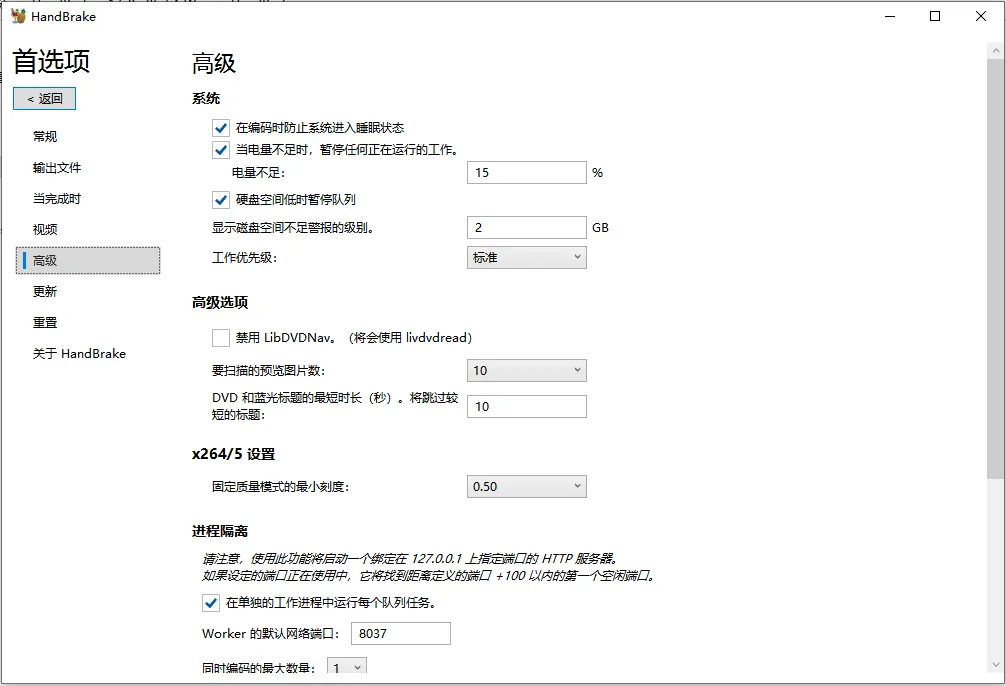Screen dimensions: 1006x686
Task: Click the scrollbar down arrow
Action: [x=996, y=665]
